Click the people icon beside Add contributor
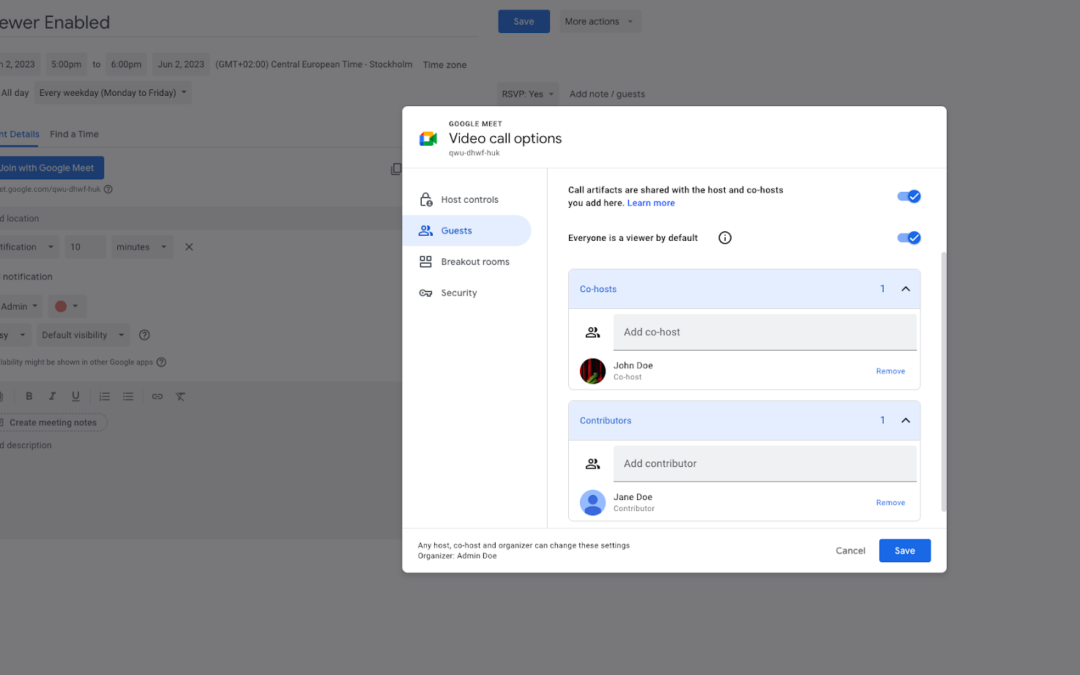This screenshot has height=675, width=1080. pos(592,464)
